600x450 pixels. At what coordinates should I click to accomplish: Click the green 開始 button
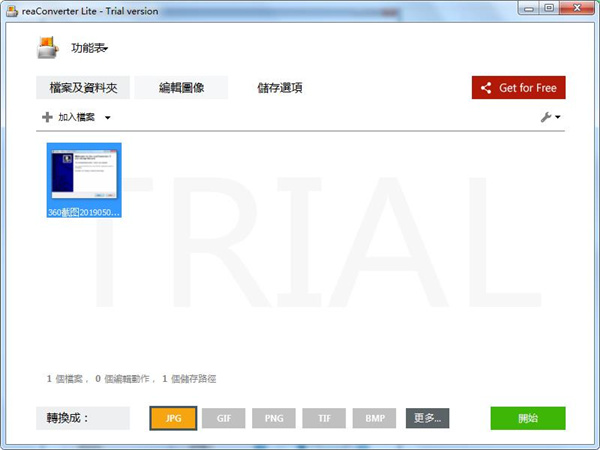528,418
